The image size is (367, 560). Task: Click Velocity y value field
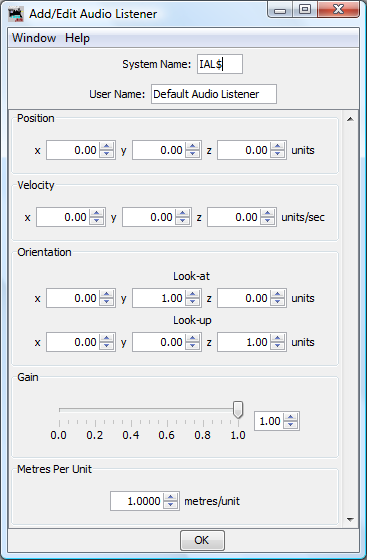pyautogui.click(x=149, y=217)
